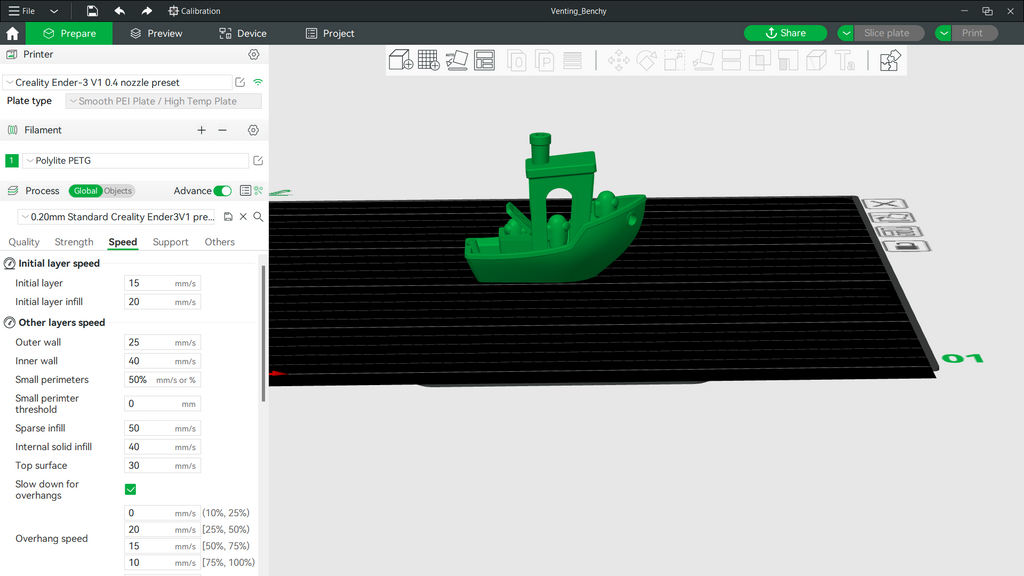Click the printer Wi-Fi connection icon
This screenshot has height=576, width=1024.
(258, 82)
